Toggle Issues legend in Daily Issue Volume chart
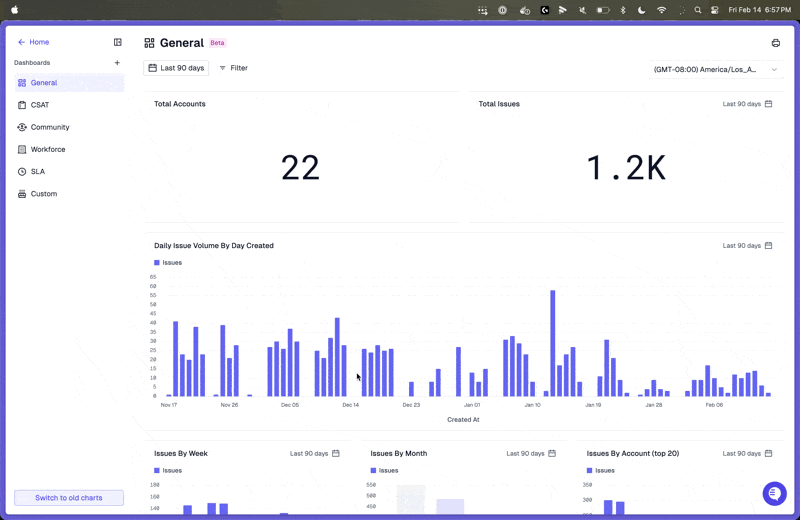Image resolution: width=800 pixels, height=520 pixels. 168,262
